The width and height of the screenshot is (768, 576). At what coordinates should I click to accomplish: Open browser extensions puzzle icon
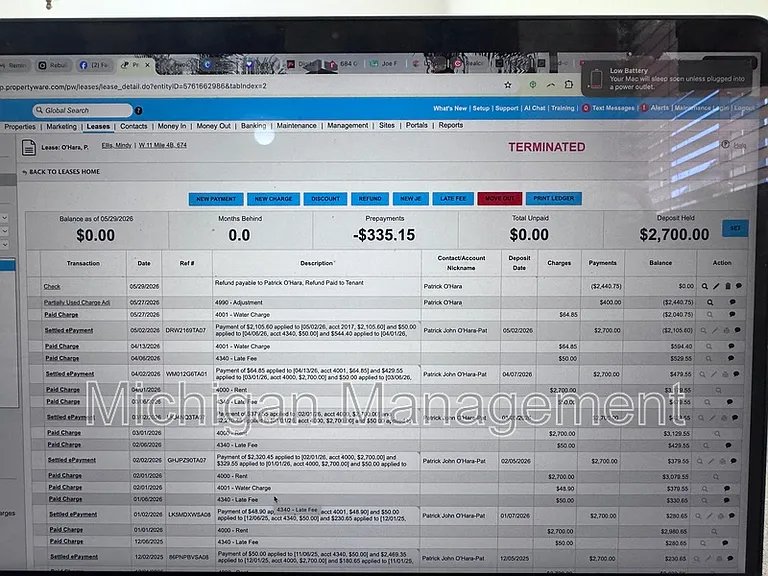569,84
